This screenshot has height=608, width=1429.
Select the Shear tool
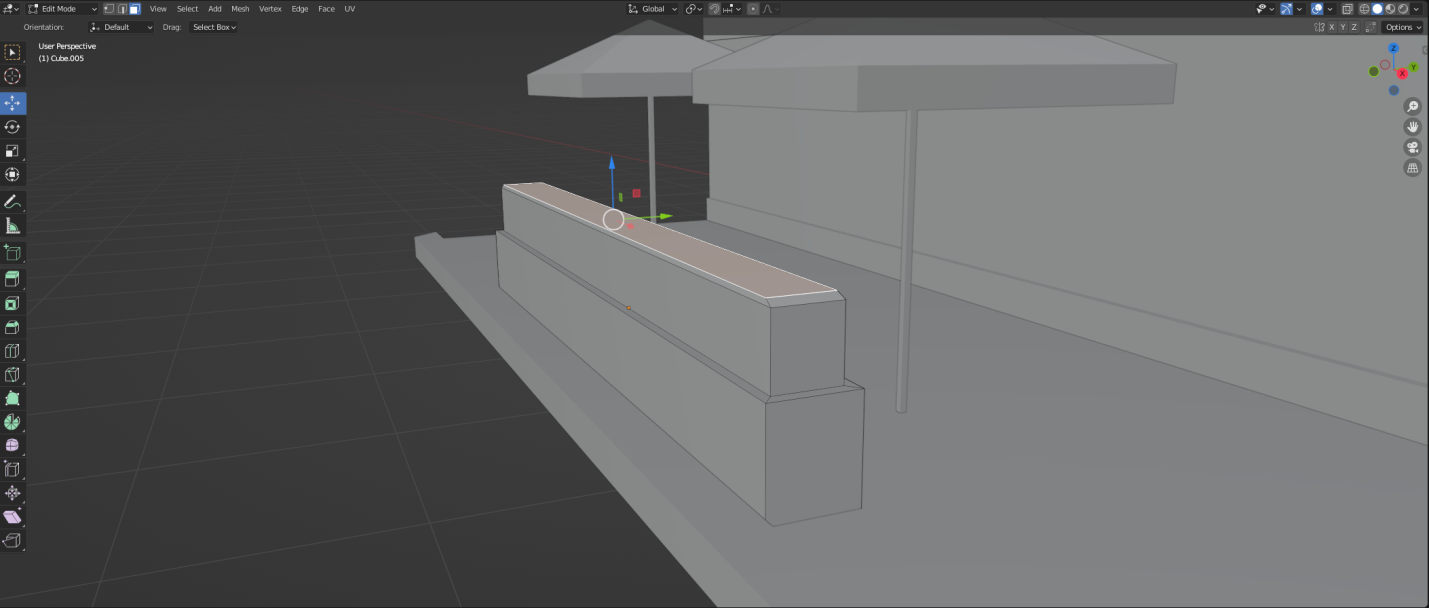(13, 518)
